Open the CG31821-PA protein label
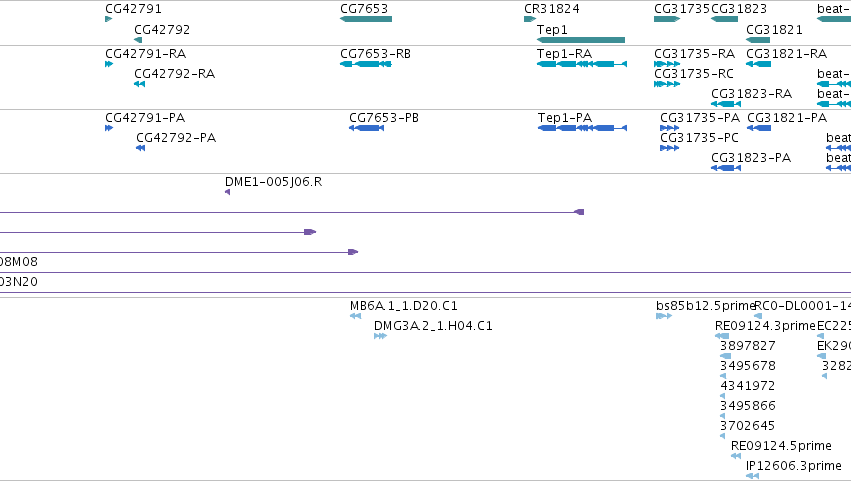This screenshot has width=851, height=481. pos(787,118)
